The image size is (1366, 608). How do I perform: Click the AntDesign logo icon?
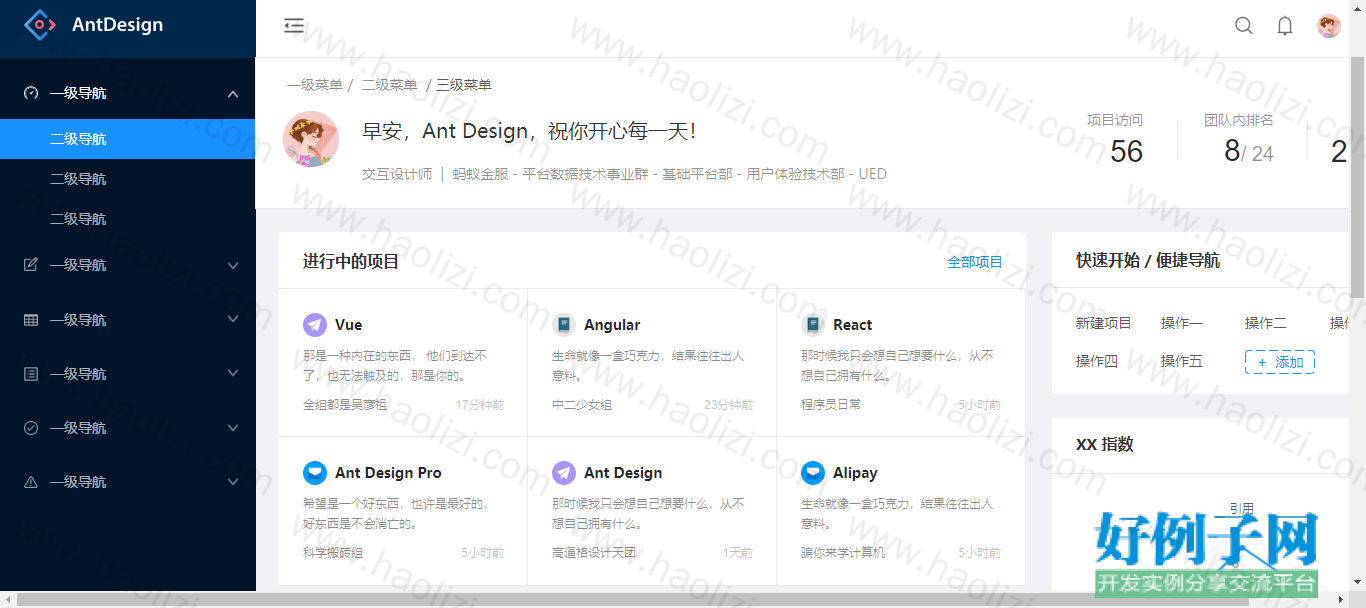coord(40,25)
